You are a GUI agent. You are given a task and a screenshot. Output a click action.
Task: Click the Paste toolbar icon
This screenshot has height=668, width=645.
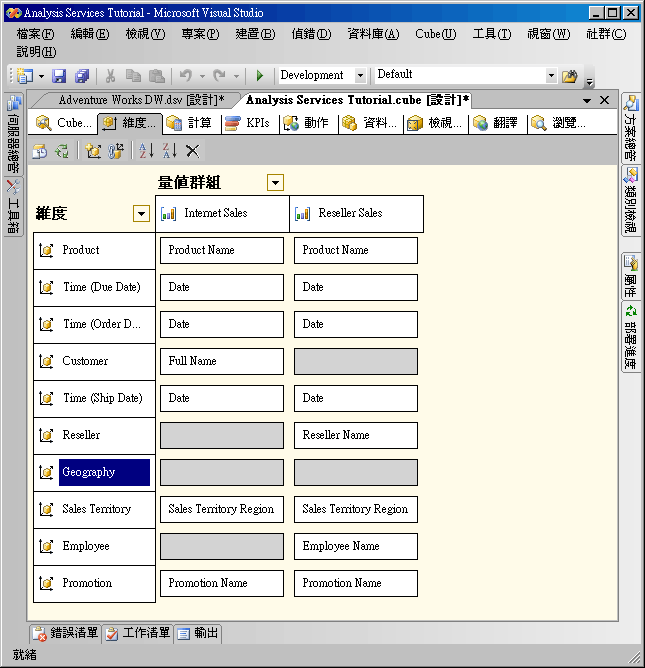[157, 76]
